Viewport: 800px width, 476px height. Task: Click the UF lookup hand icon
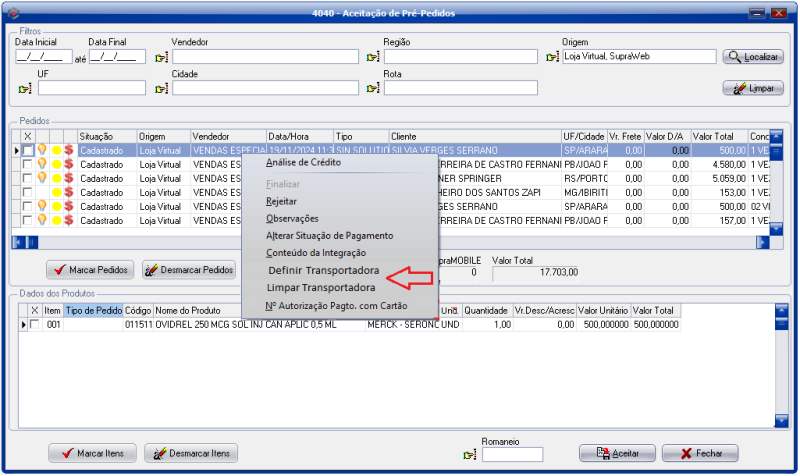(x=26, y=89)
